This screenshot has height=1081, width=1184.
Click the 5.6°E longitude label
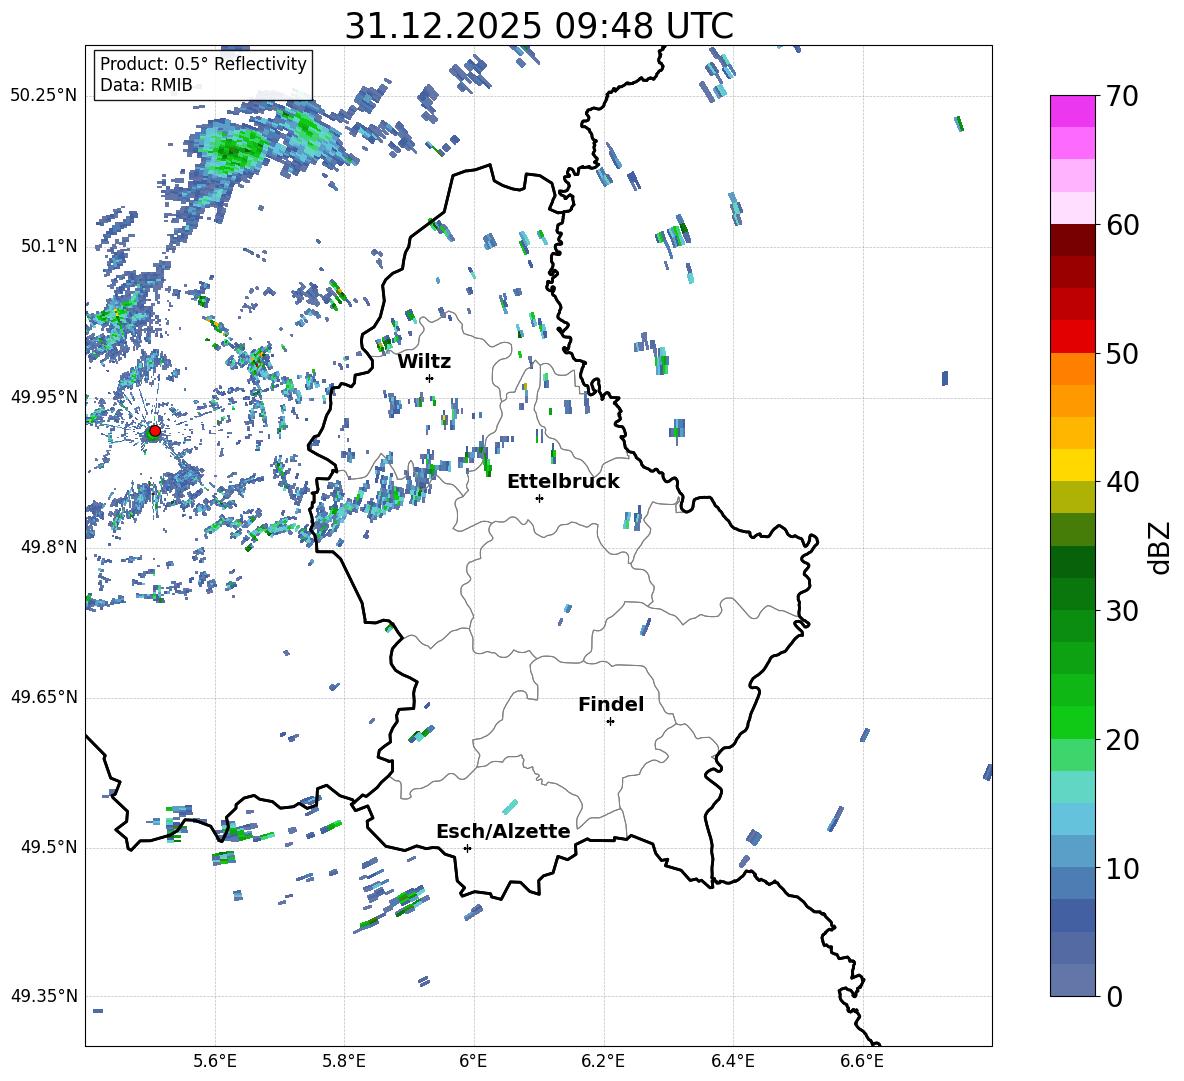pos(214,1062)
